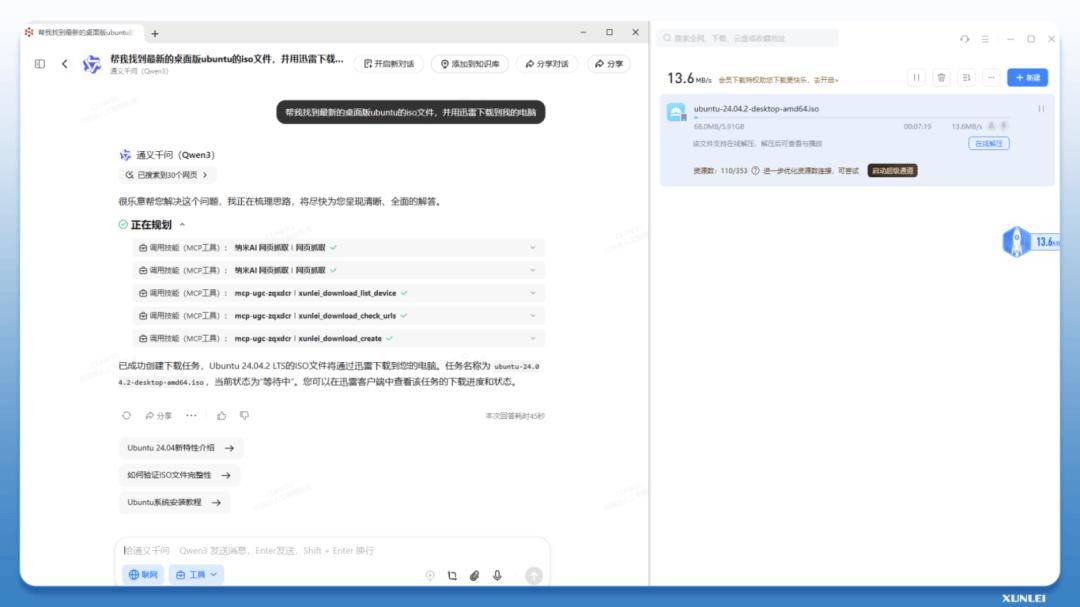Open a new browser tab with plus
This screenshot has width=1080, height=607.
(154, 33)
